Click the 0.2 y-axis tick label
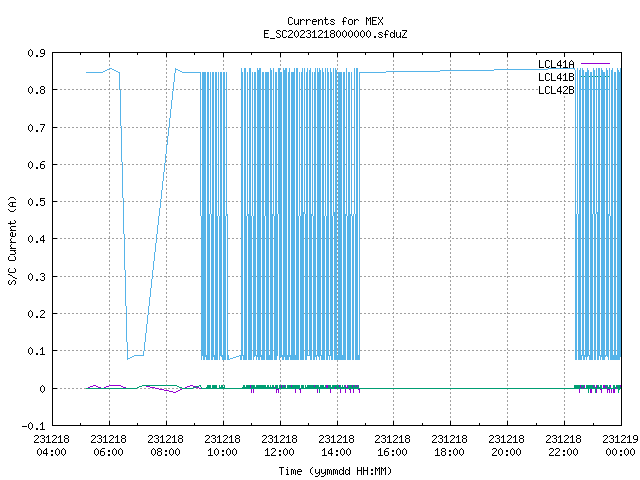The height and width of the screenshot is (480, 640). pos(36,314)
